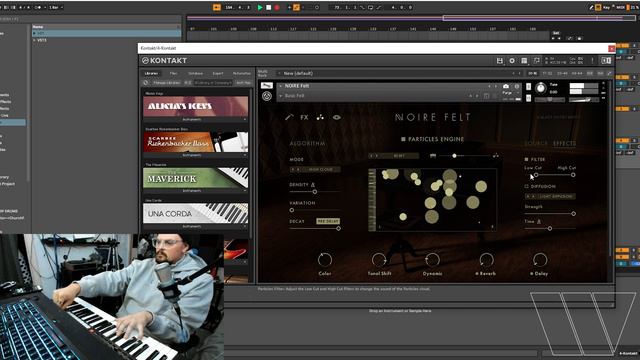The width and height of the screenshot is (640, 360).
Task: Toggle the Reverb on/off dot
Action: point(477,274)
